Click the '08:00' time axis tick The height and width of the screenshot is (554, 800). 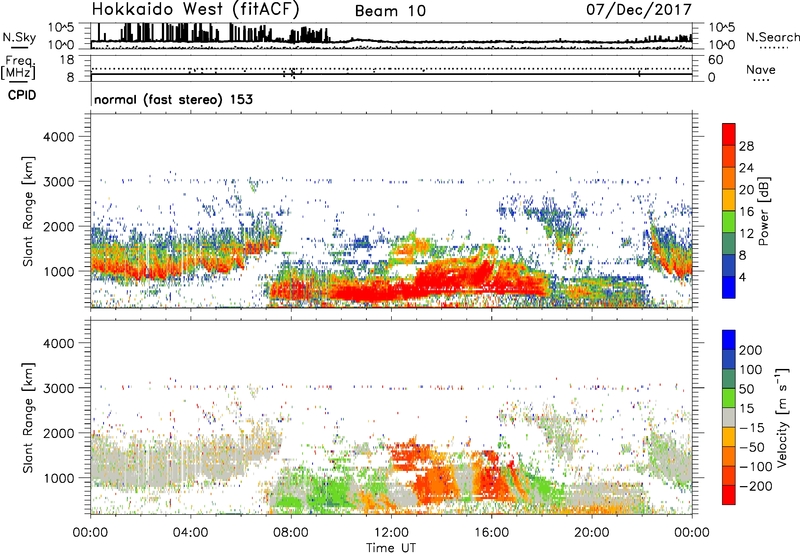pos(290,533)
